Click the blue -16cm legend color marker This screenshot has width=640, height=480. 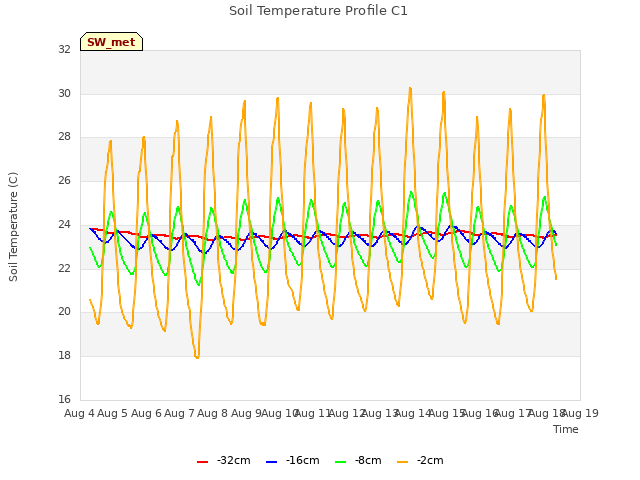(271, 462)
